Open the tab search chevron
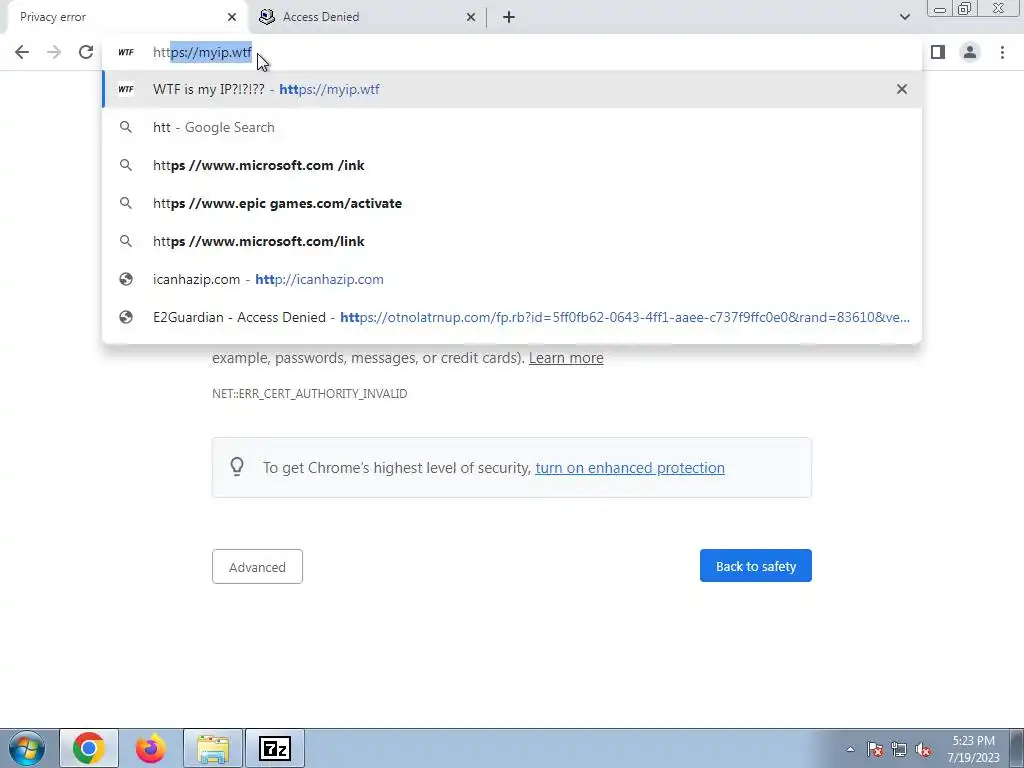Viewport: 1024px width, 768px height. 904,17
